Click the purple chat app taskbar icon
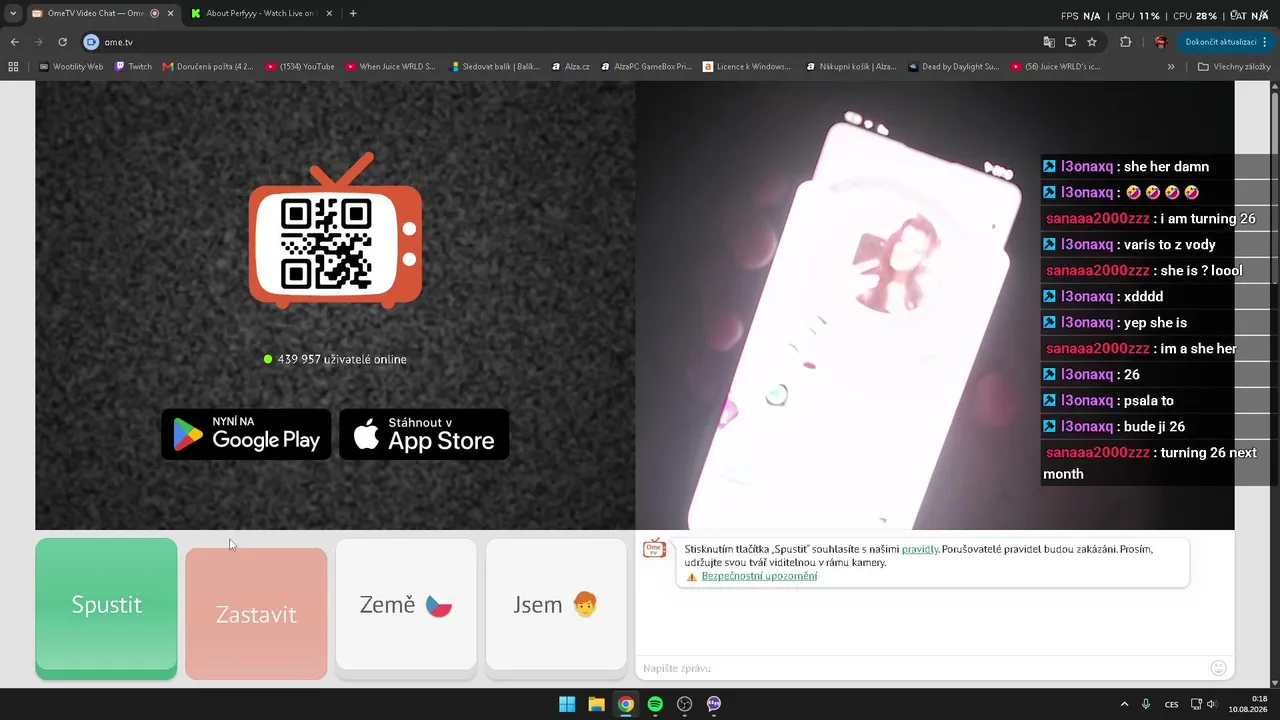The image size is (1280, 720). click(x=714, y=704)
